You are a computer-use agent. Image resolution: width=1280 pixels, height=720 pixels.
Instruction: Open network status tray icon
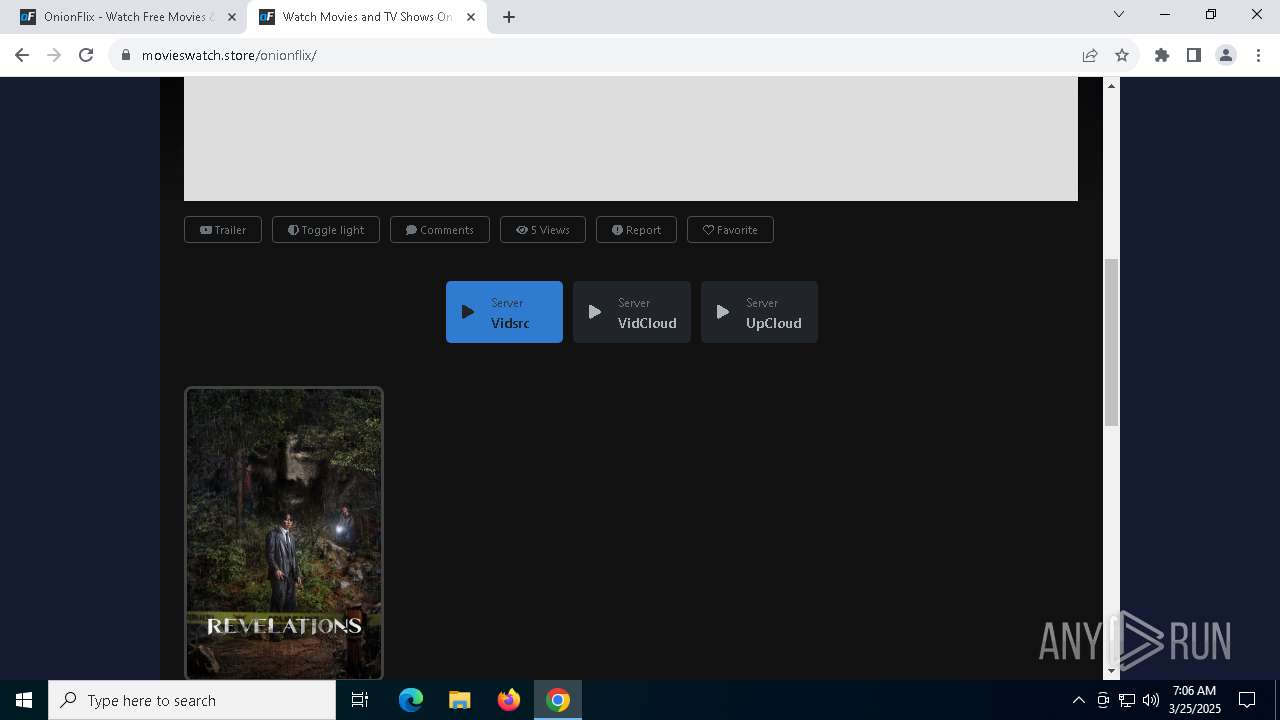(x=1127, y=700)
